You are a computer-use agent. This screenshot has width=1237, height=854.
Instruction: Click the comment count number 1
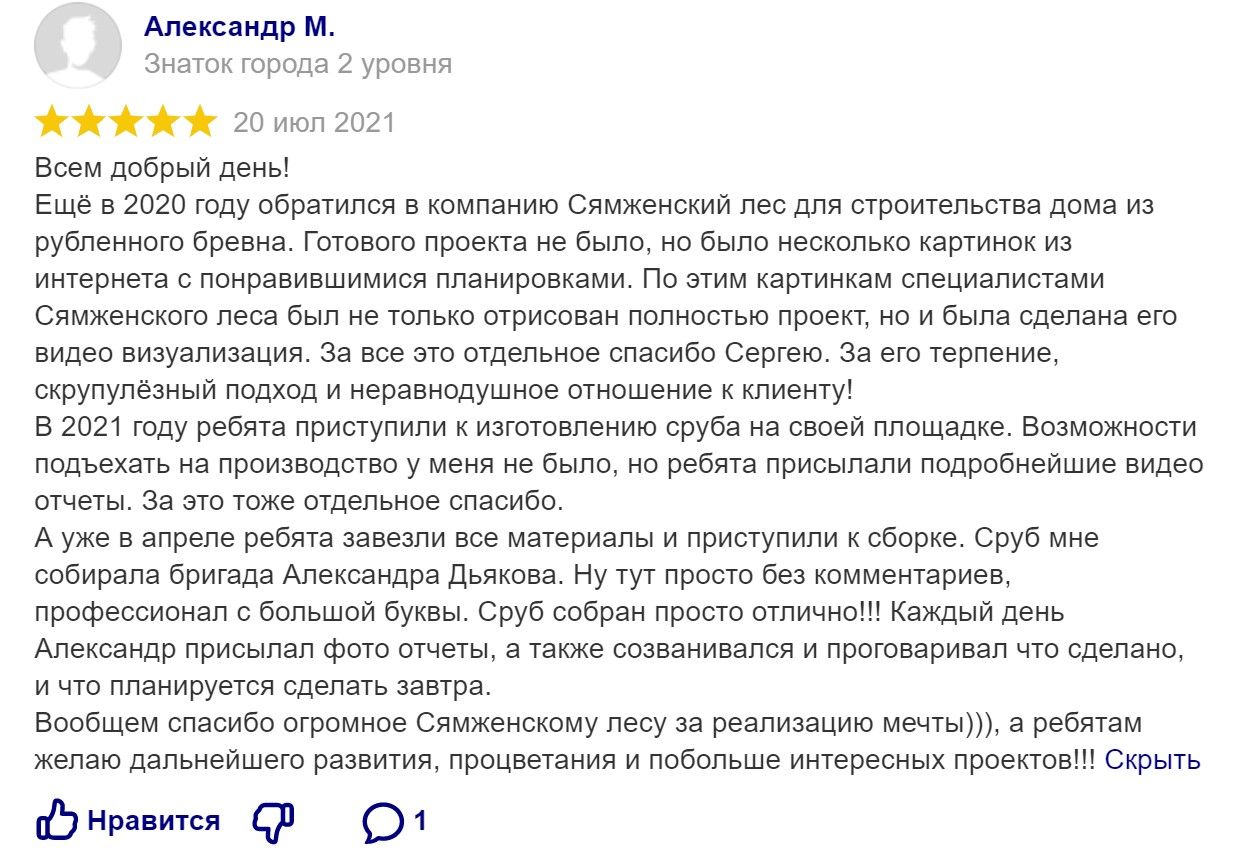point(420,821)
